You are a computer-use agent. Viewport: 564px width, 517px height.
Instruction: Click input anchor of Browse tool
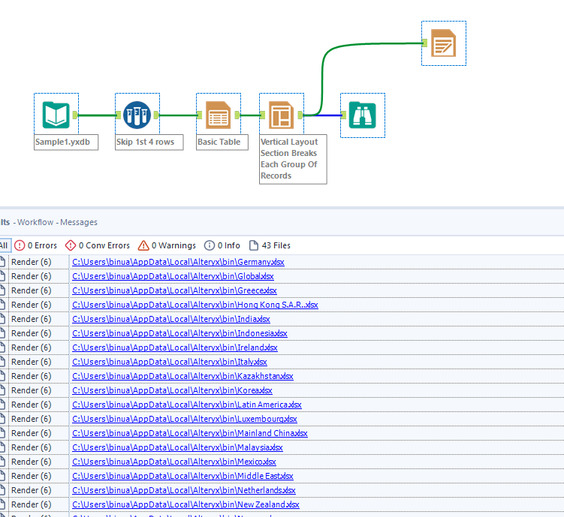point(344,115)
